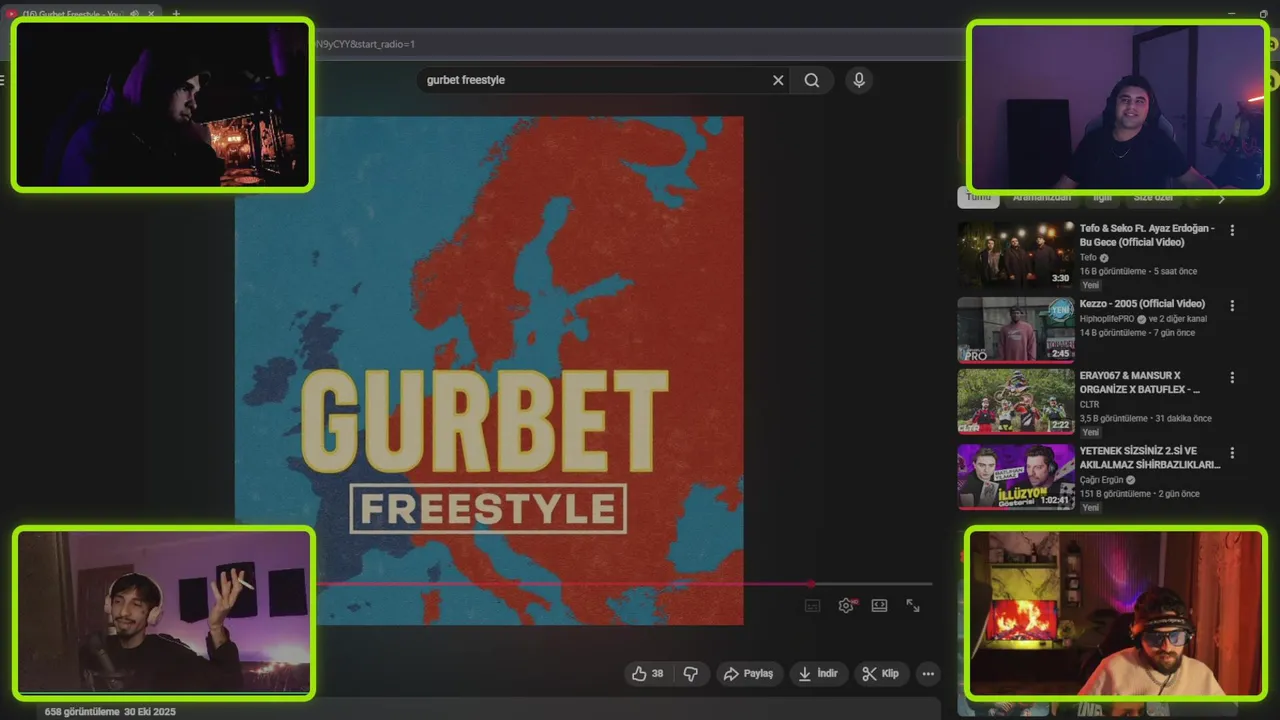Click the progress bar scrubber handle
Screen dimensions: 1280x720
(x=812, y=584)
